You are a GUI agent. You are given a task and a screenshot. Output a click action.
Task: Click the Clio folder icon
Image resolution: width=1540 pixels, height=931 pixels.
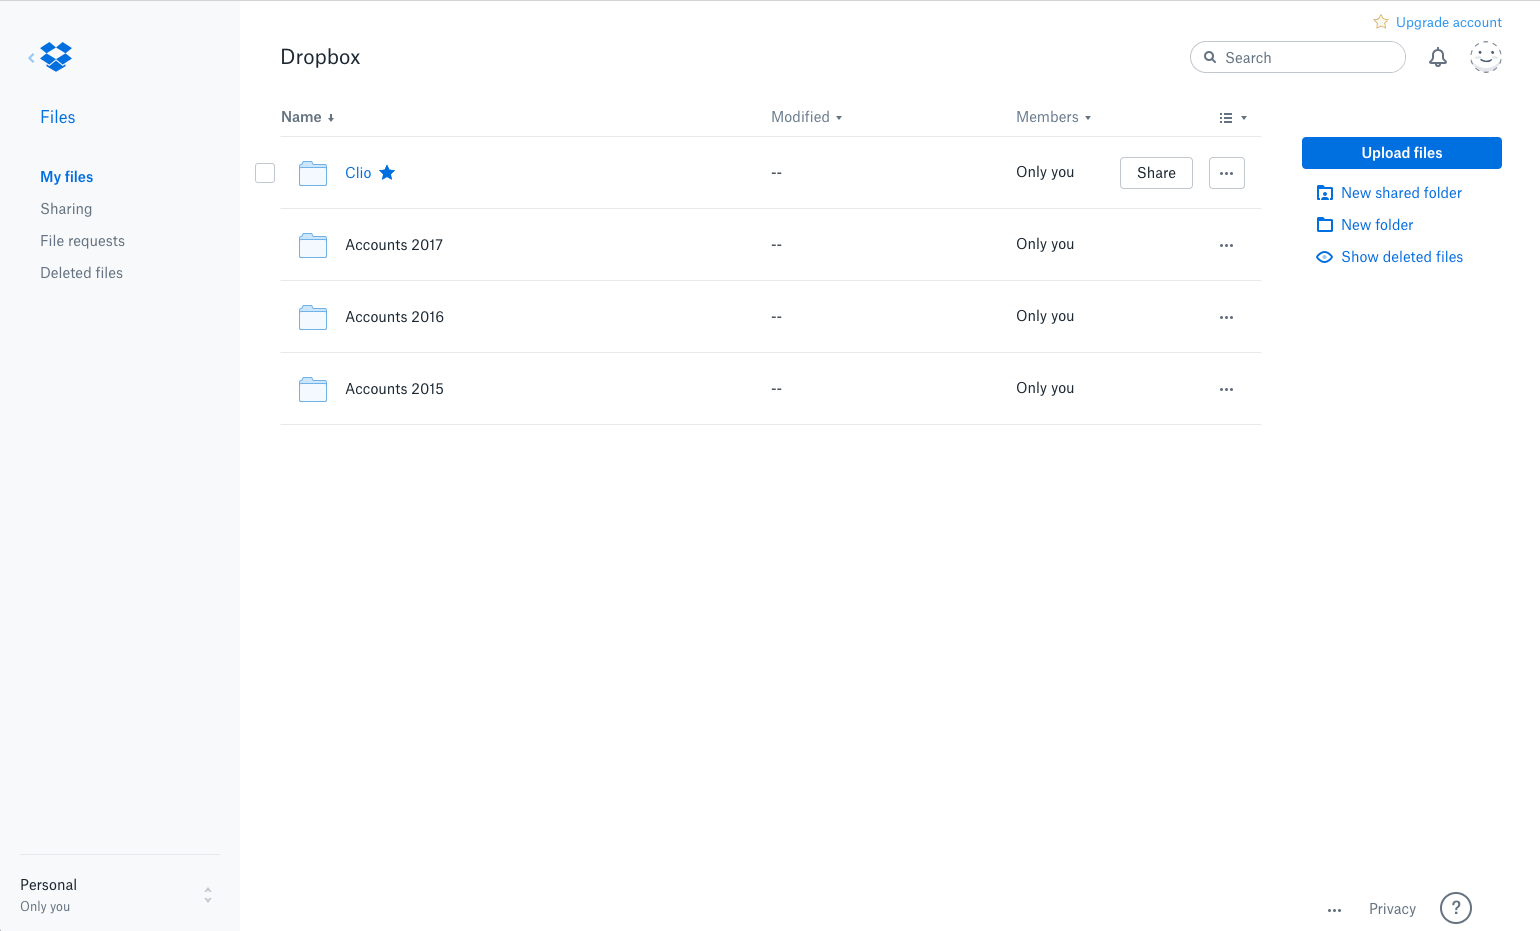313,173
